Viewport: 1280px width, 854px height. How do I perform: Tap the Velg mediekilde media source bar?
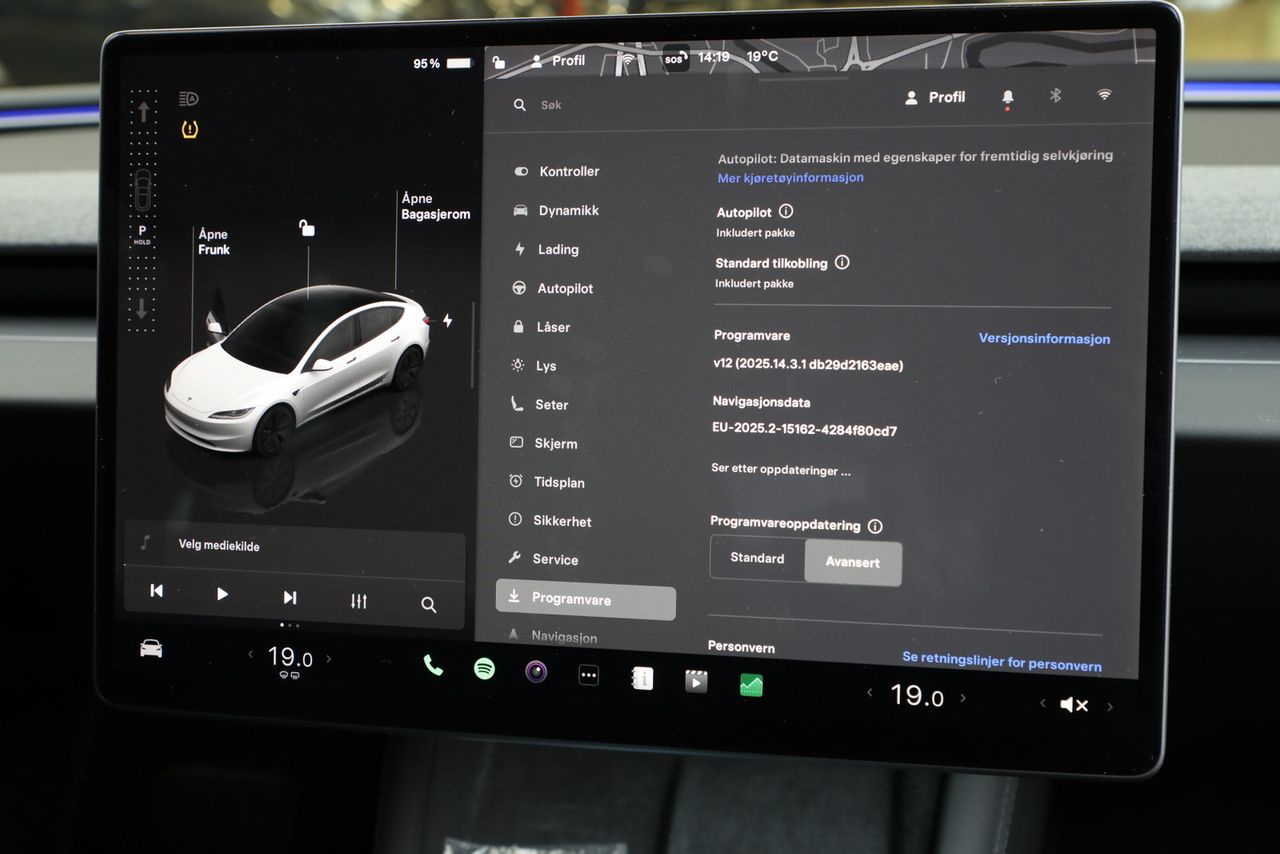coord(294,547)
